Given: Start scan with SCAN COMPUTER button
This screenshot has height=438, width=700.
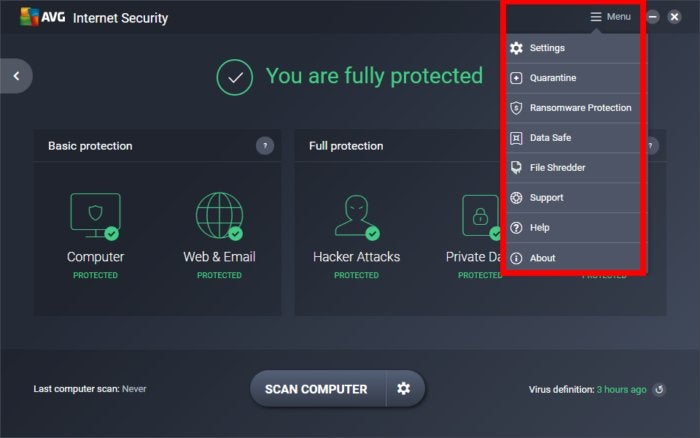Looking at the screenshot, I should 318,389.
